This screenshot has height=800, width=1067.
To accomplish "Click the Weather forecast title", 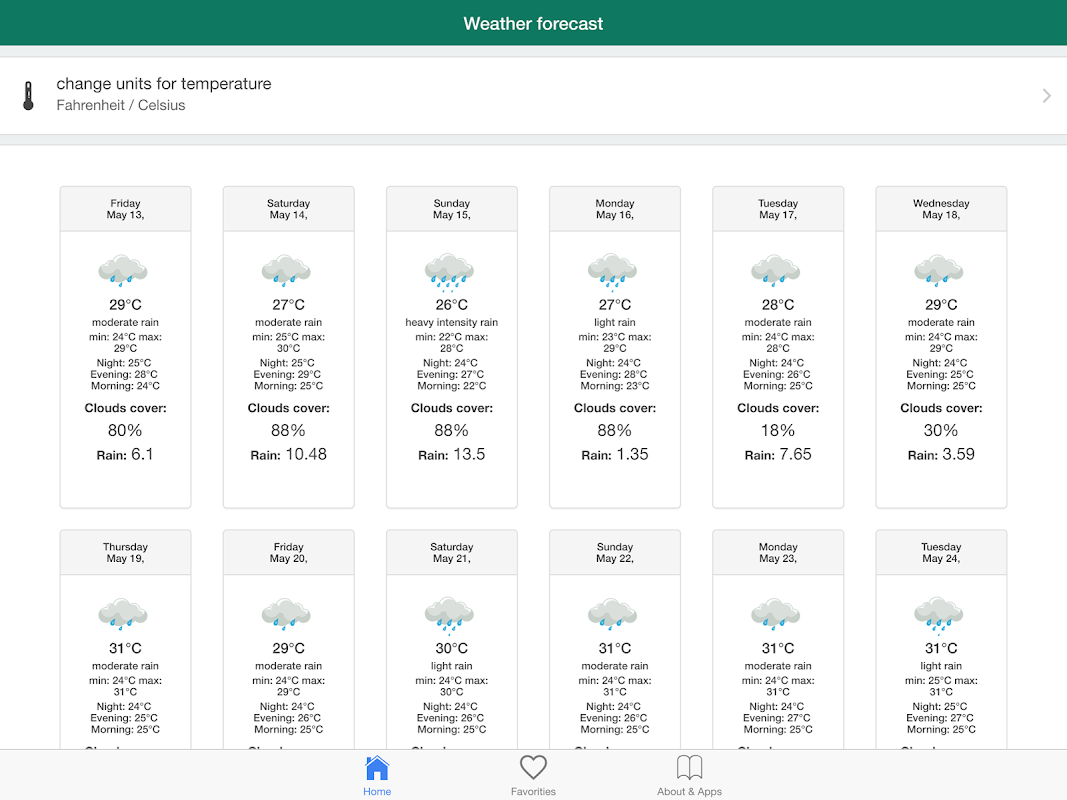I will [534, 24].
